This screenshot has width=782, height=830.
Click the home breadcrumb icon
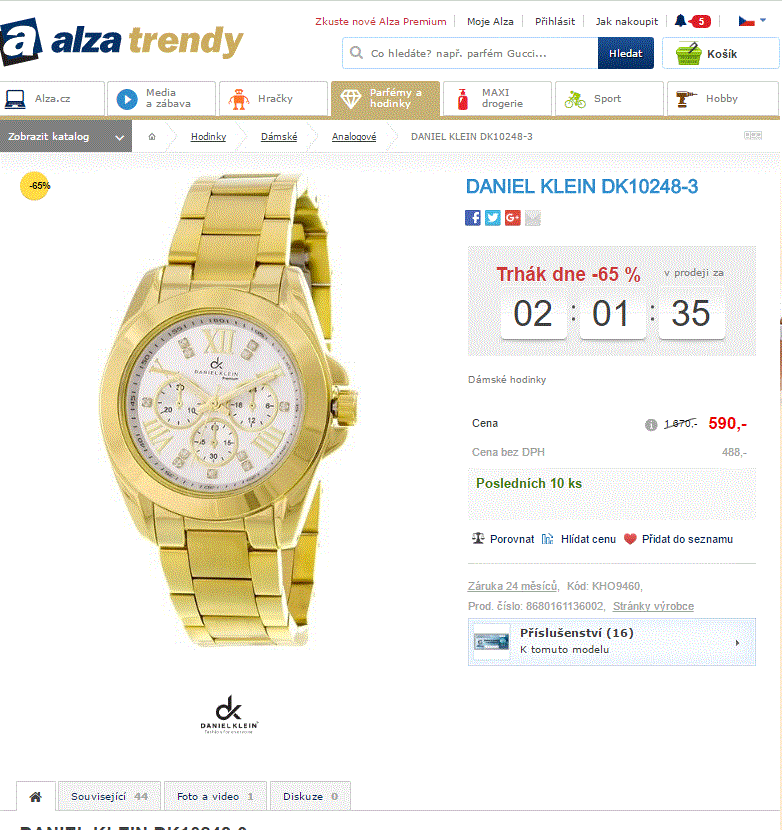point(152,137)
